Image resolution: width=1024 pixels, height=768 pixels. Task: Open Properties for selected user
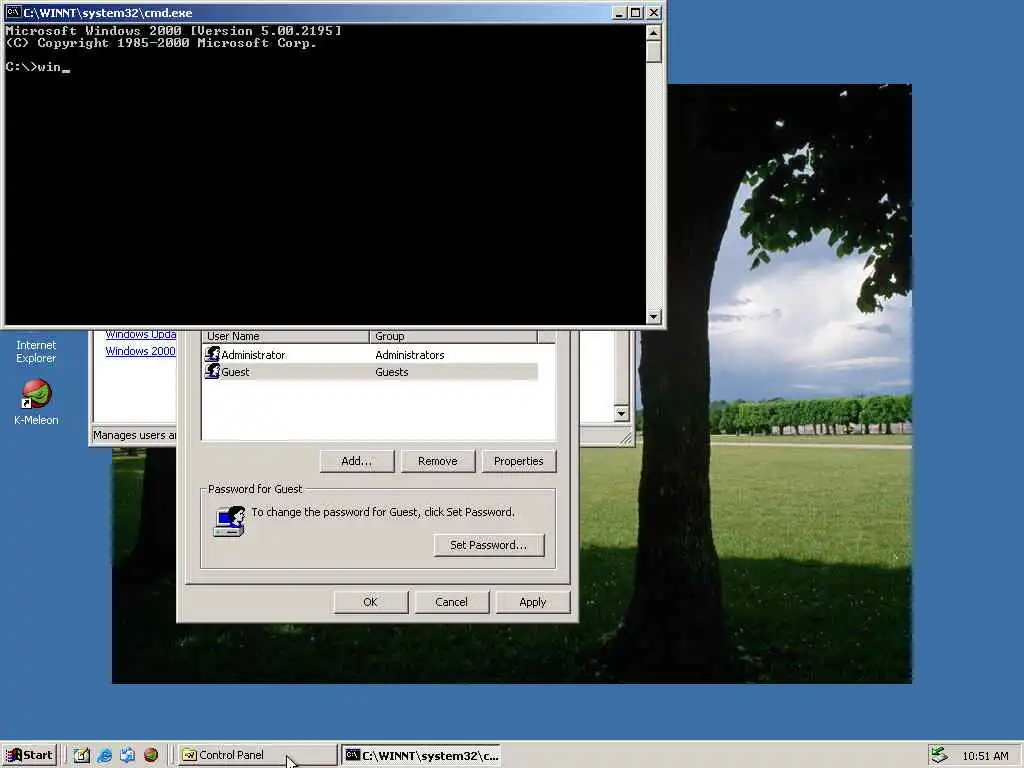coord(519,461)
